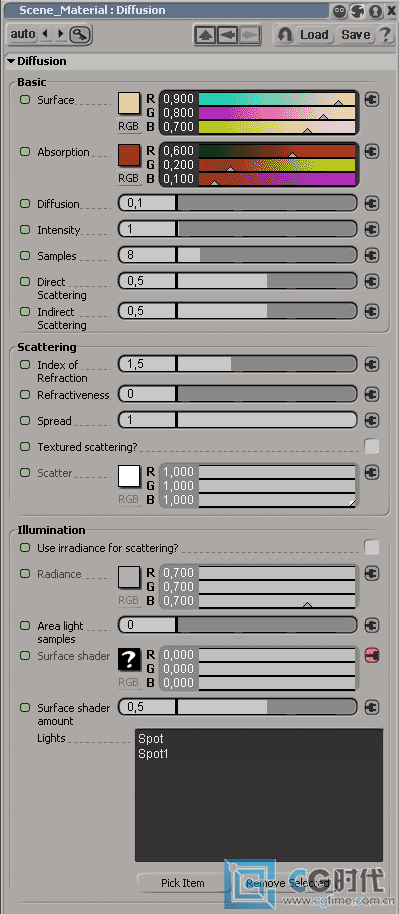Toggle animation marker next to Samples
This screenshot has width=399, height=914.
pyautogui.click(x=25, y=256)
